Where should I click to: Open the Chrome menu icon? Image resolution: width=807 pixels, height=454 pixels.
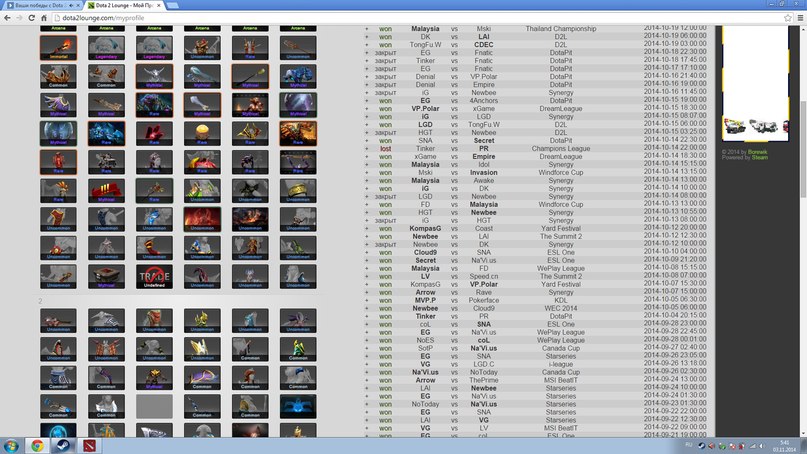800,18
